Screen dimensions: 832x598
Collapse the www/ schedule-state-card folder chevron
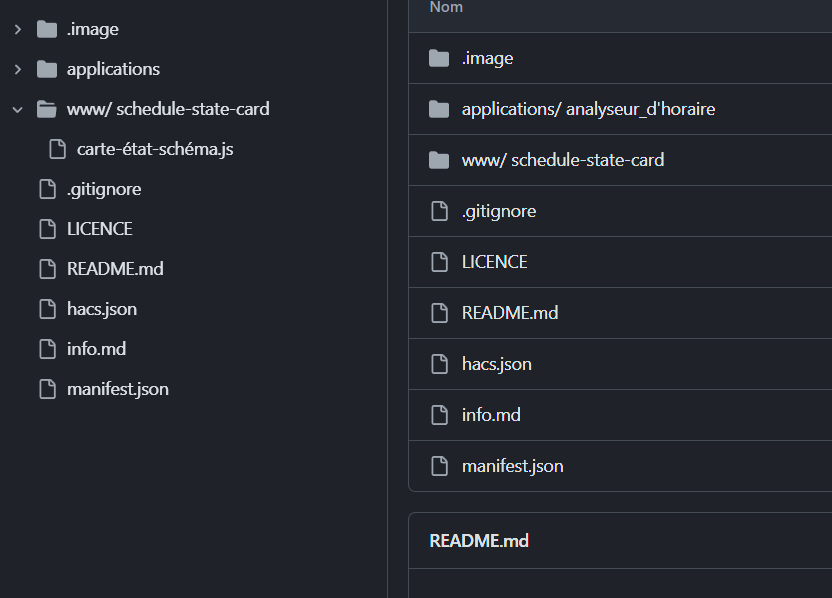18,109
